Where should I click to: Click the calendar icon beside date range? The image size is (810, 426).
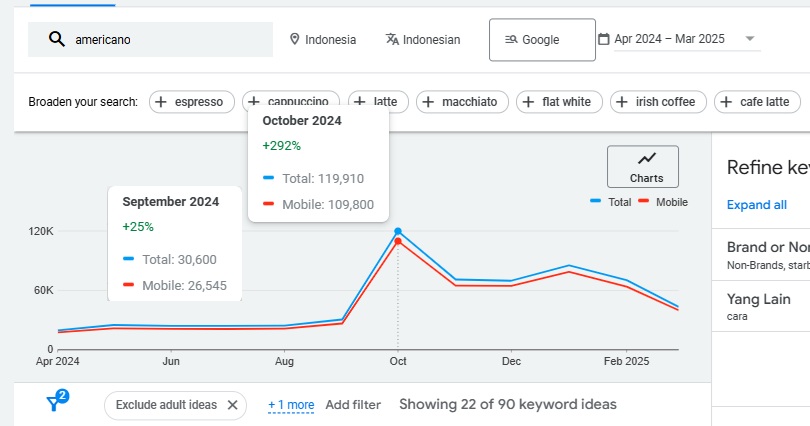coord(603,40)
